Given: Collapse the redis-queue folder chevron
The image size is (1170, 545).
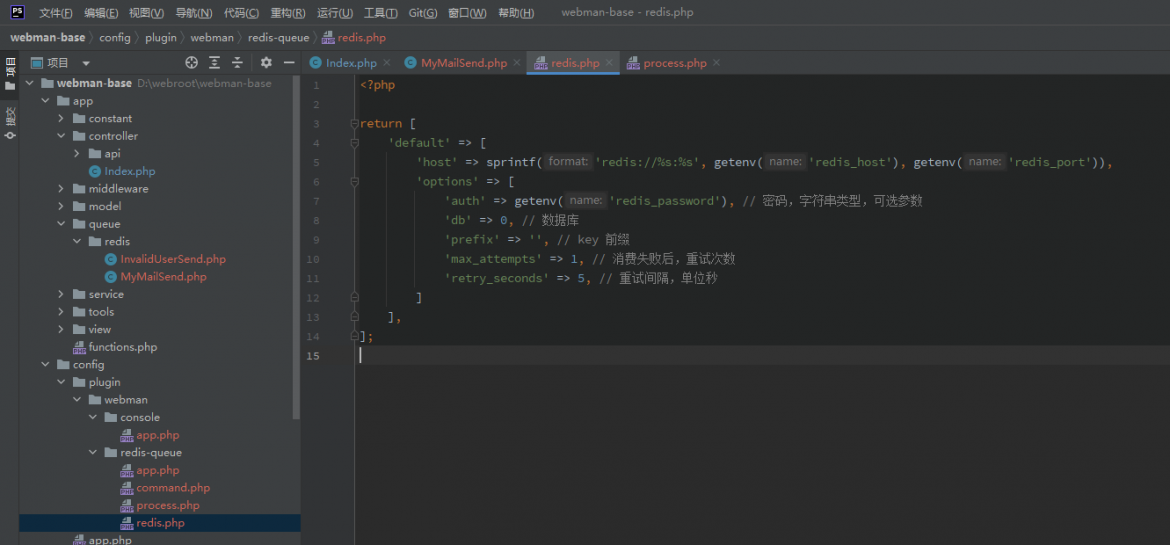Looking at the screenshot, I should point(92,452).
